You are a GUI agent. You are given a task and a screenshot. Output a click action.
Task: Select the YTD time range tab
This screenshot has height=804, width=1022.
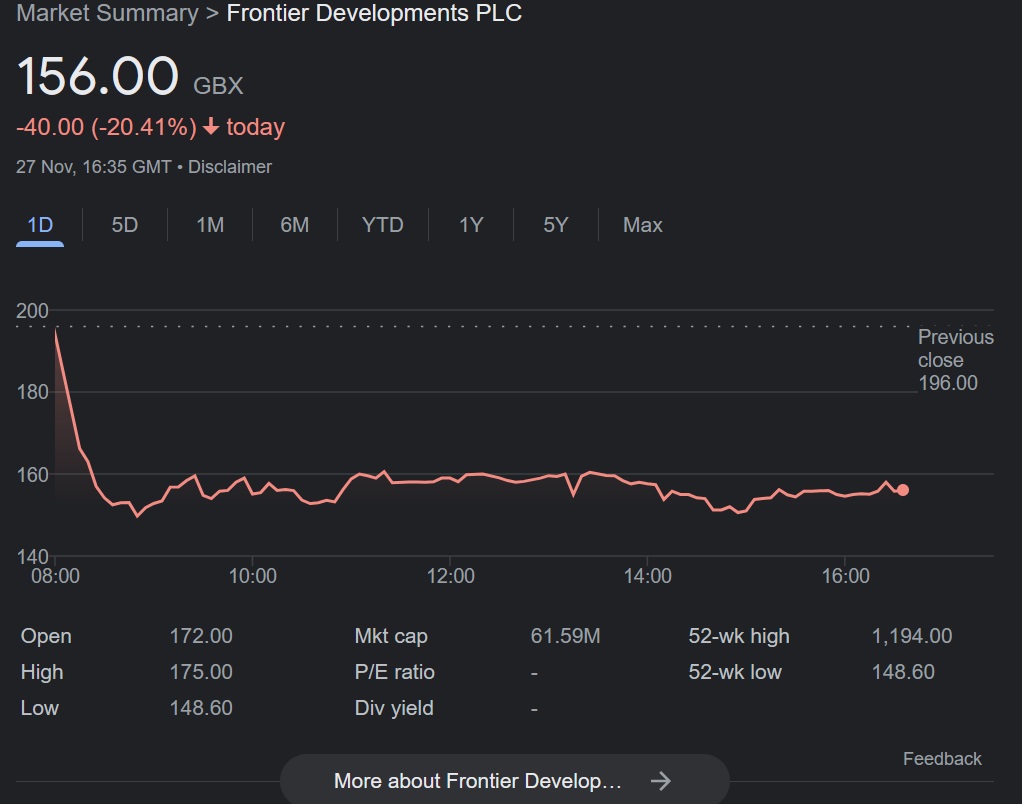point(383,225)
